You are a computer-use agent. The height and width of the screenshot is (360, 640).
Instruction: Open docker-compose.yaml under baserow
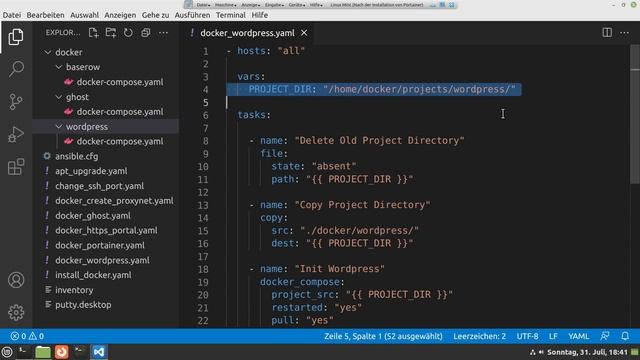coord(120,82)
